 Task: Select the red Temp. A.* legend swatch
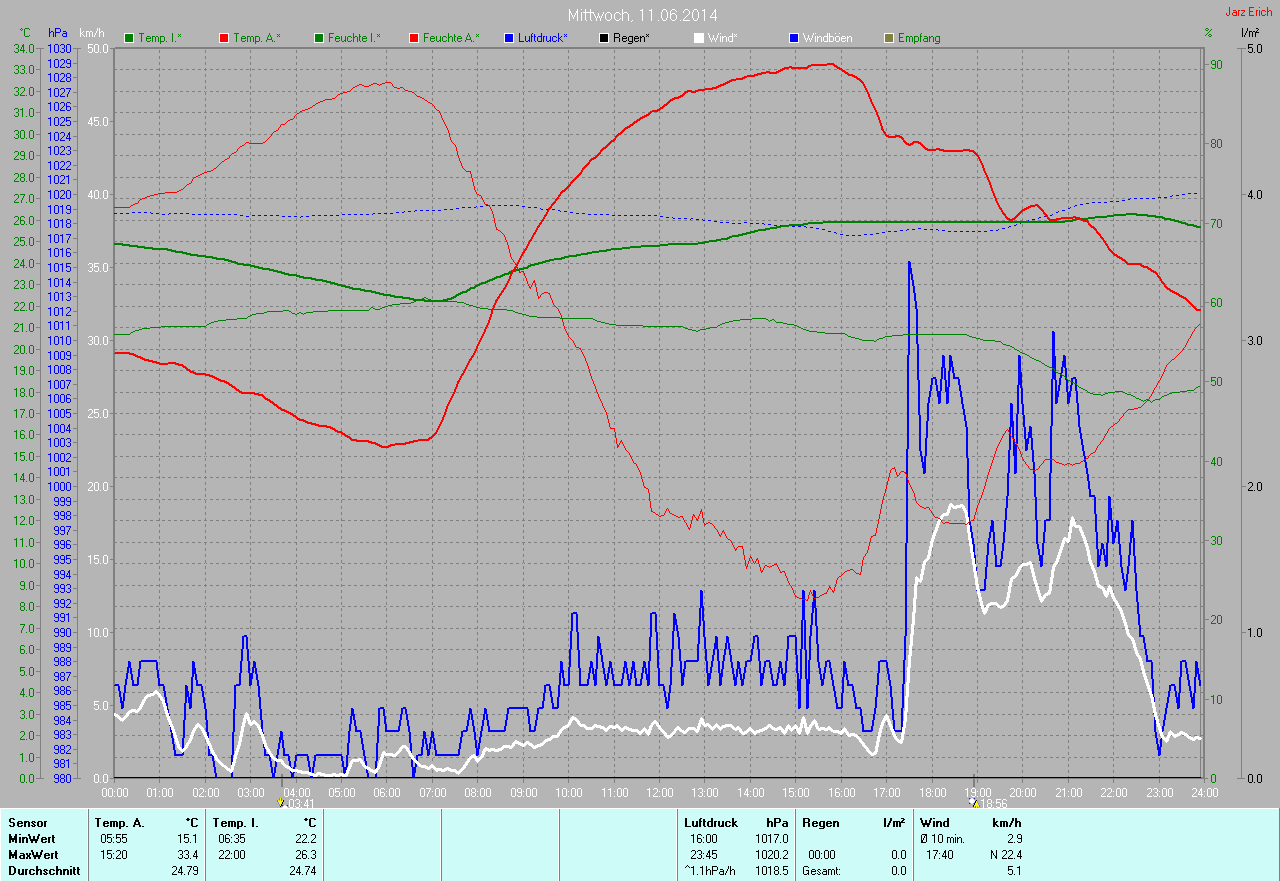[x=224, y=38]
